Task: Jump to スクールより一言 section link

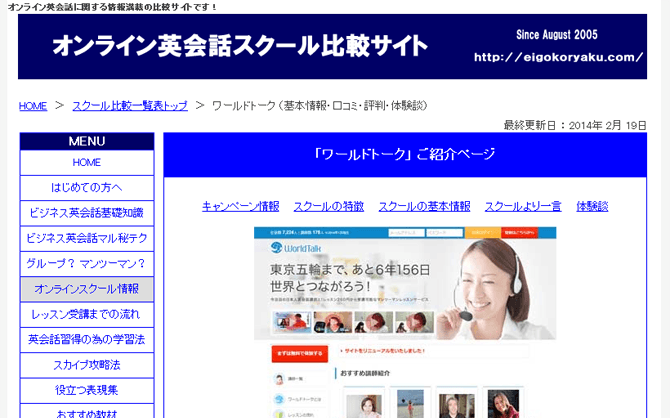Action: point(523,206)
